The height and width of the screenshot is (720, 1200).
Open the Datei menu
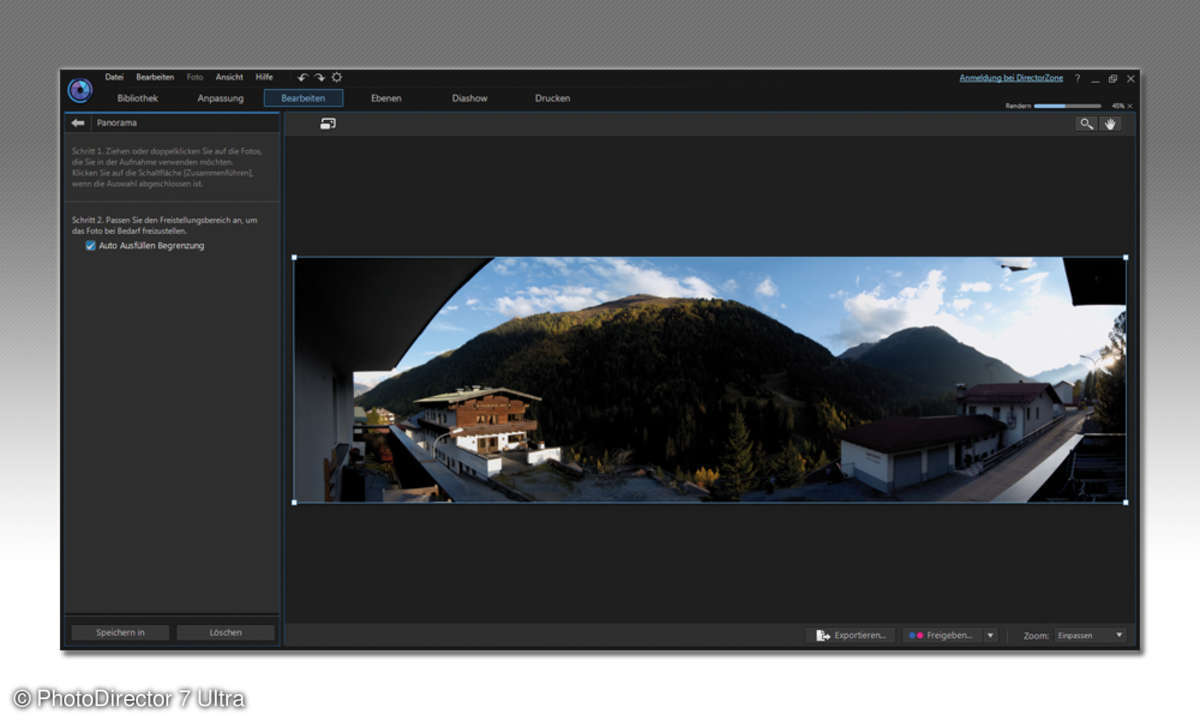114,77
